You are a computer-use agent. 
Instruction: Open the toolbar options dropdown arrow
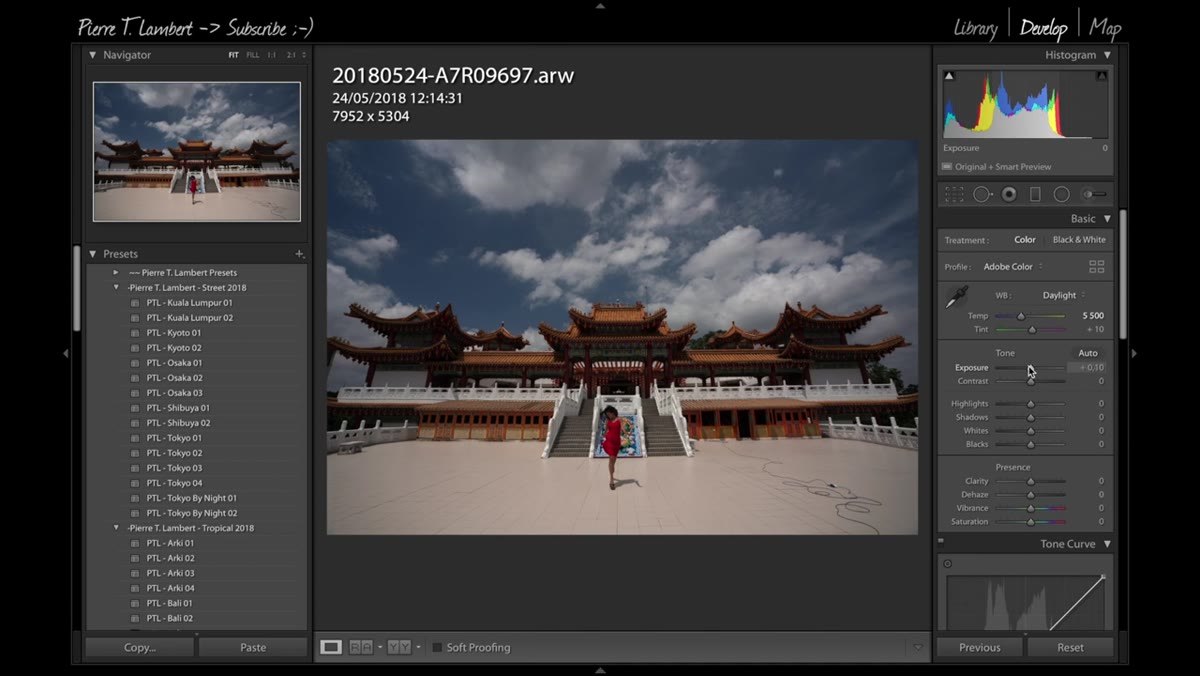click(918, 647)
